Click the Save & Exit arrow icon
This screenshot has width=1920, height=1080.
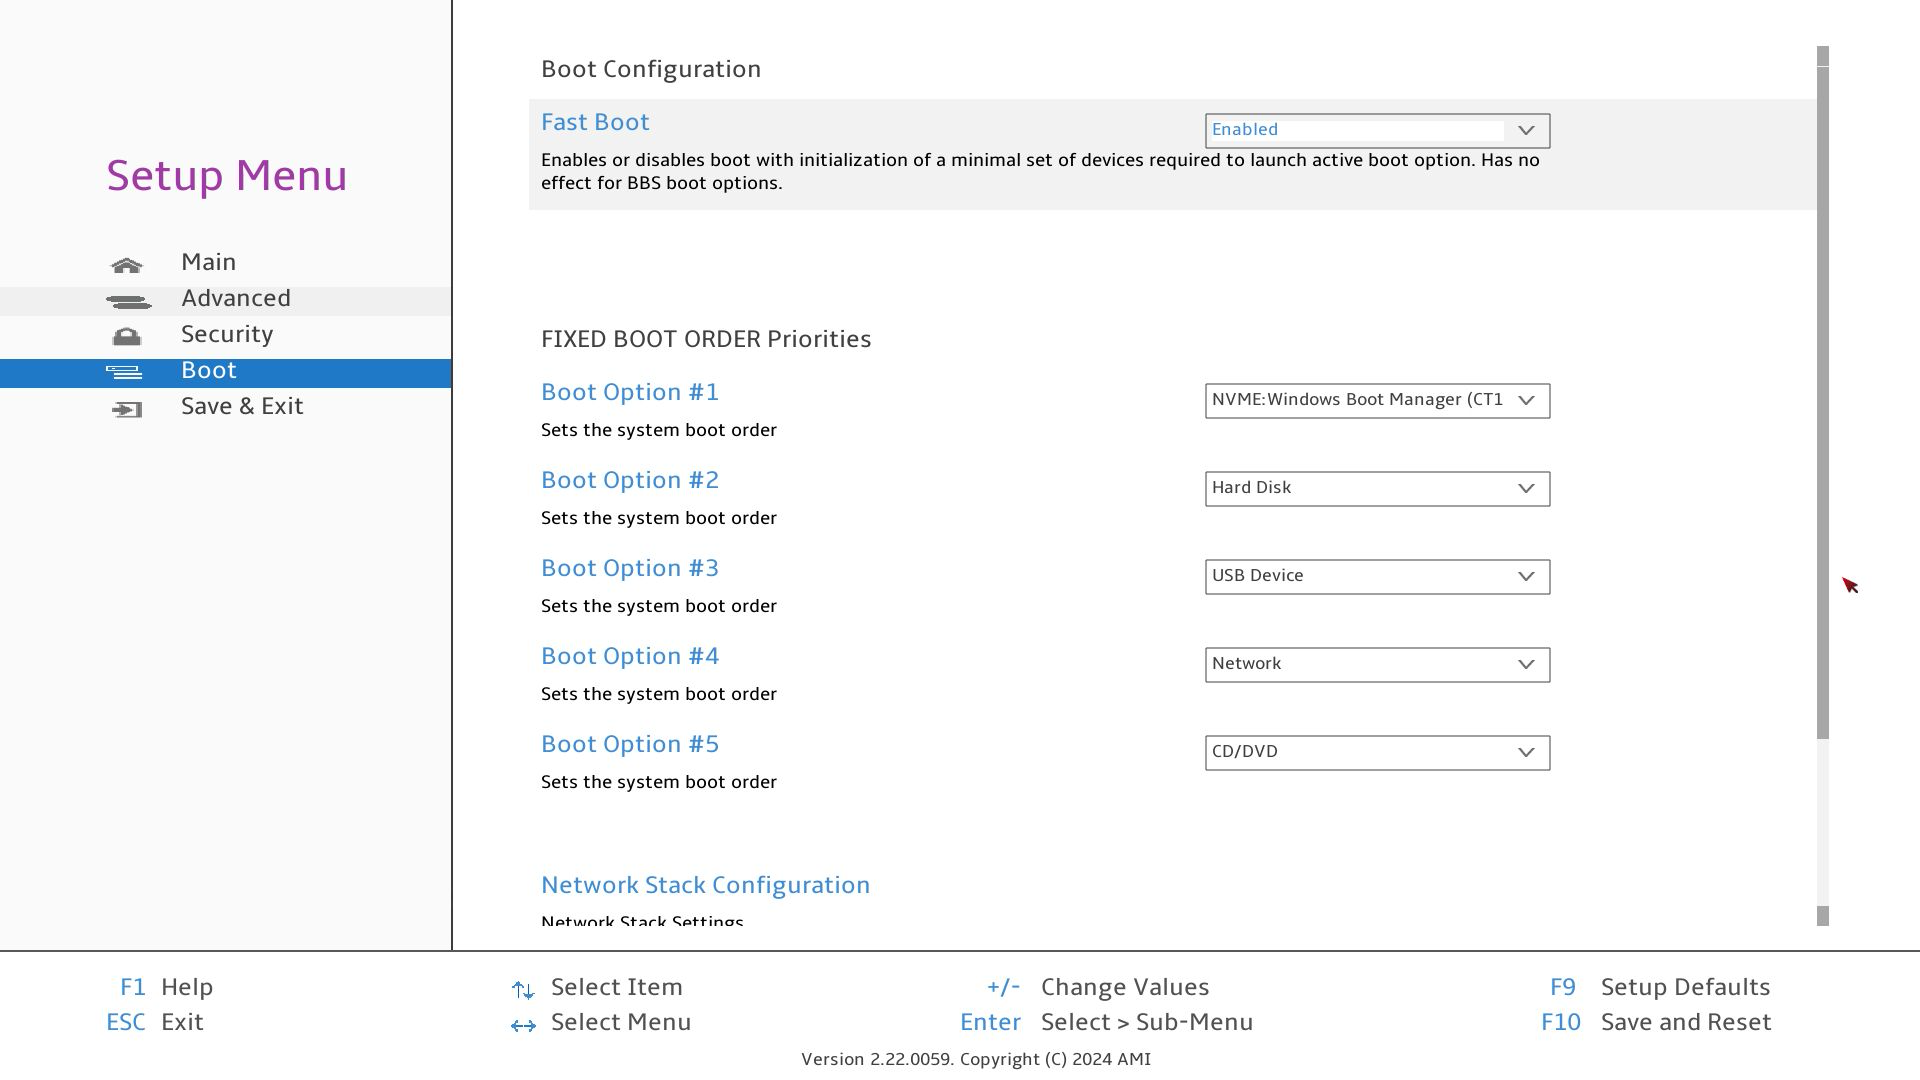coord(127,409)
